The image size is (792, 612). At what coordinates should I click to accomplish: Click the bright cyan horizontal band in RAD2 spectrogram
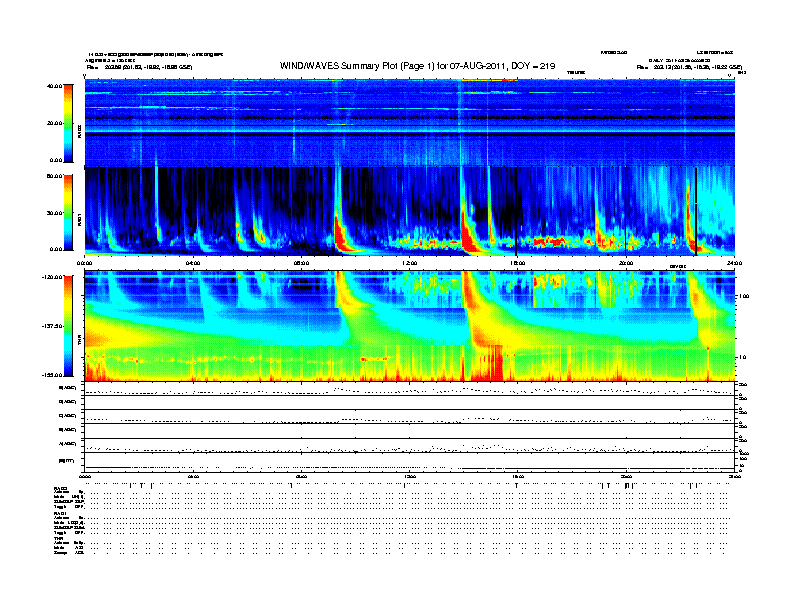409,130
